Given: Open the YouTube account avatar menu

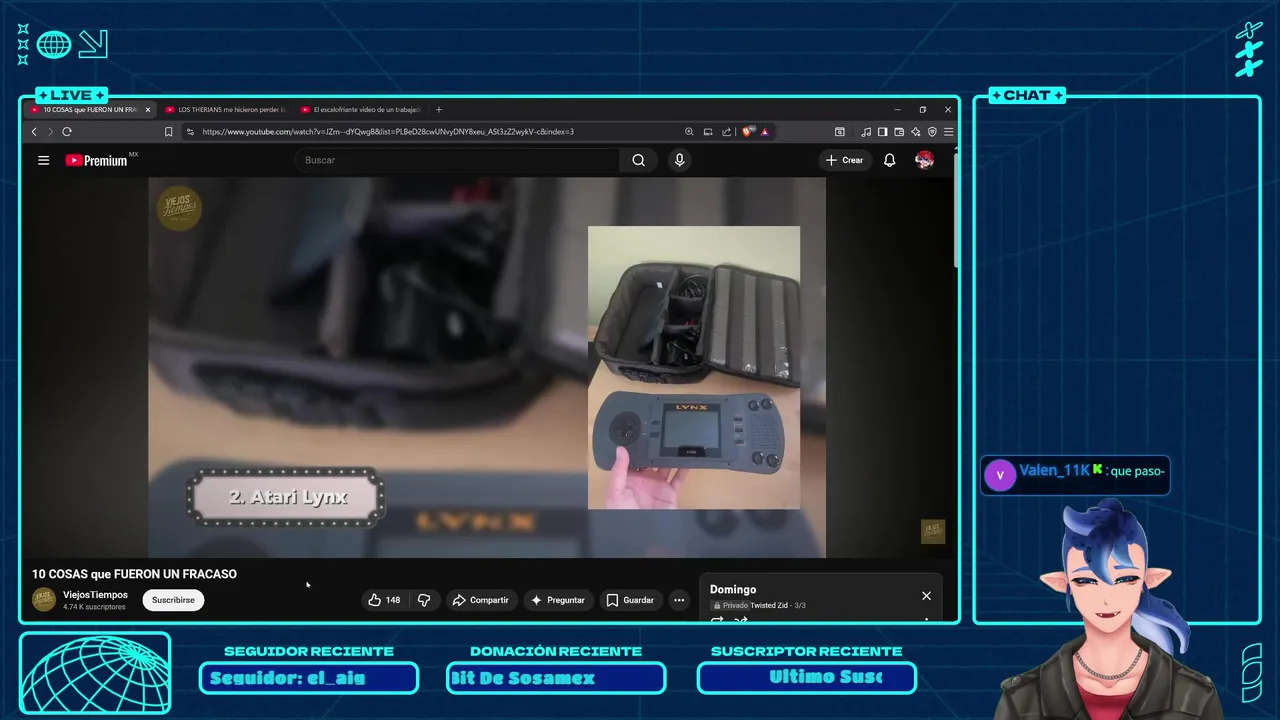Looking at the screenshot, I should click(x=924, y=160).
